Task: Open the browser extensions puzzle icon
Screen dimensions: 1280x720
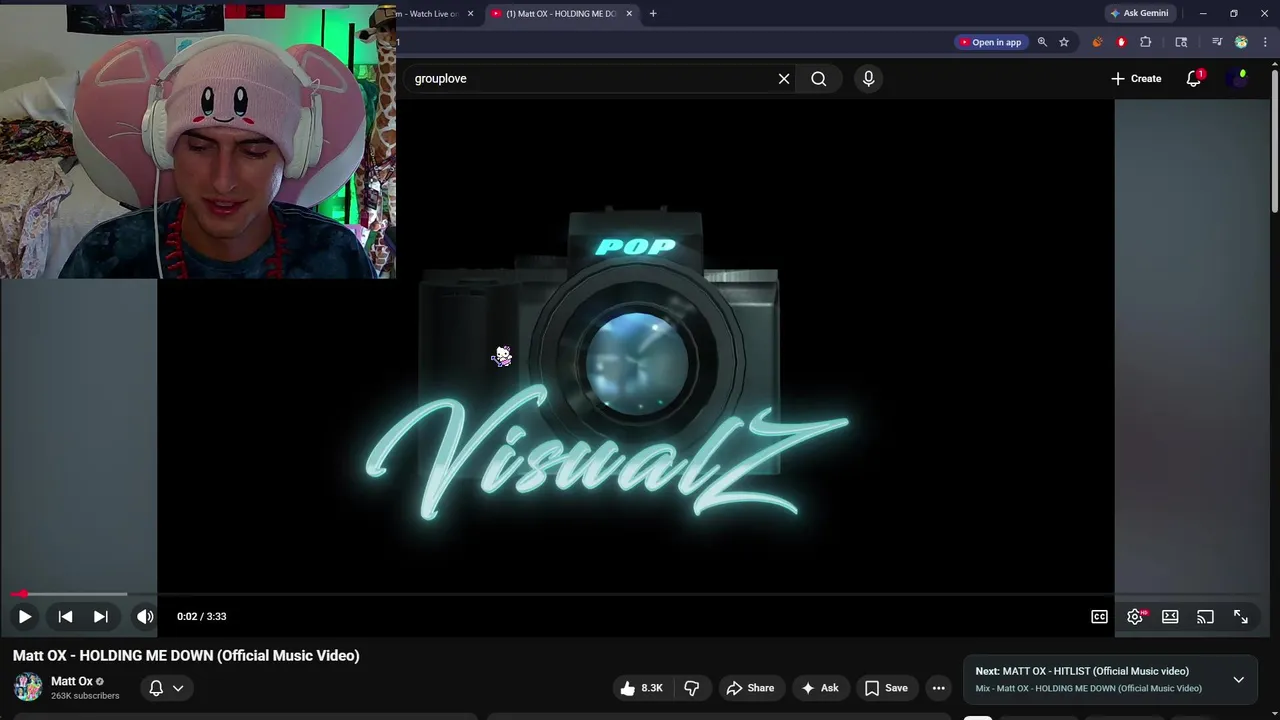Action: click(x=1146, y=42)
